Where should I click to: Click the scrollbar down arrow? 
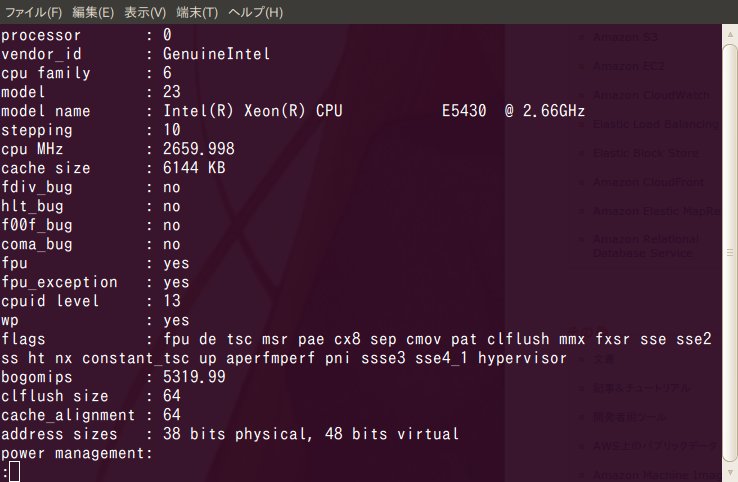pyautogui.click(x=730, y=472)
